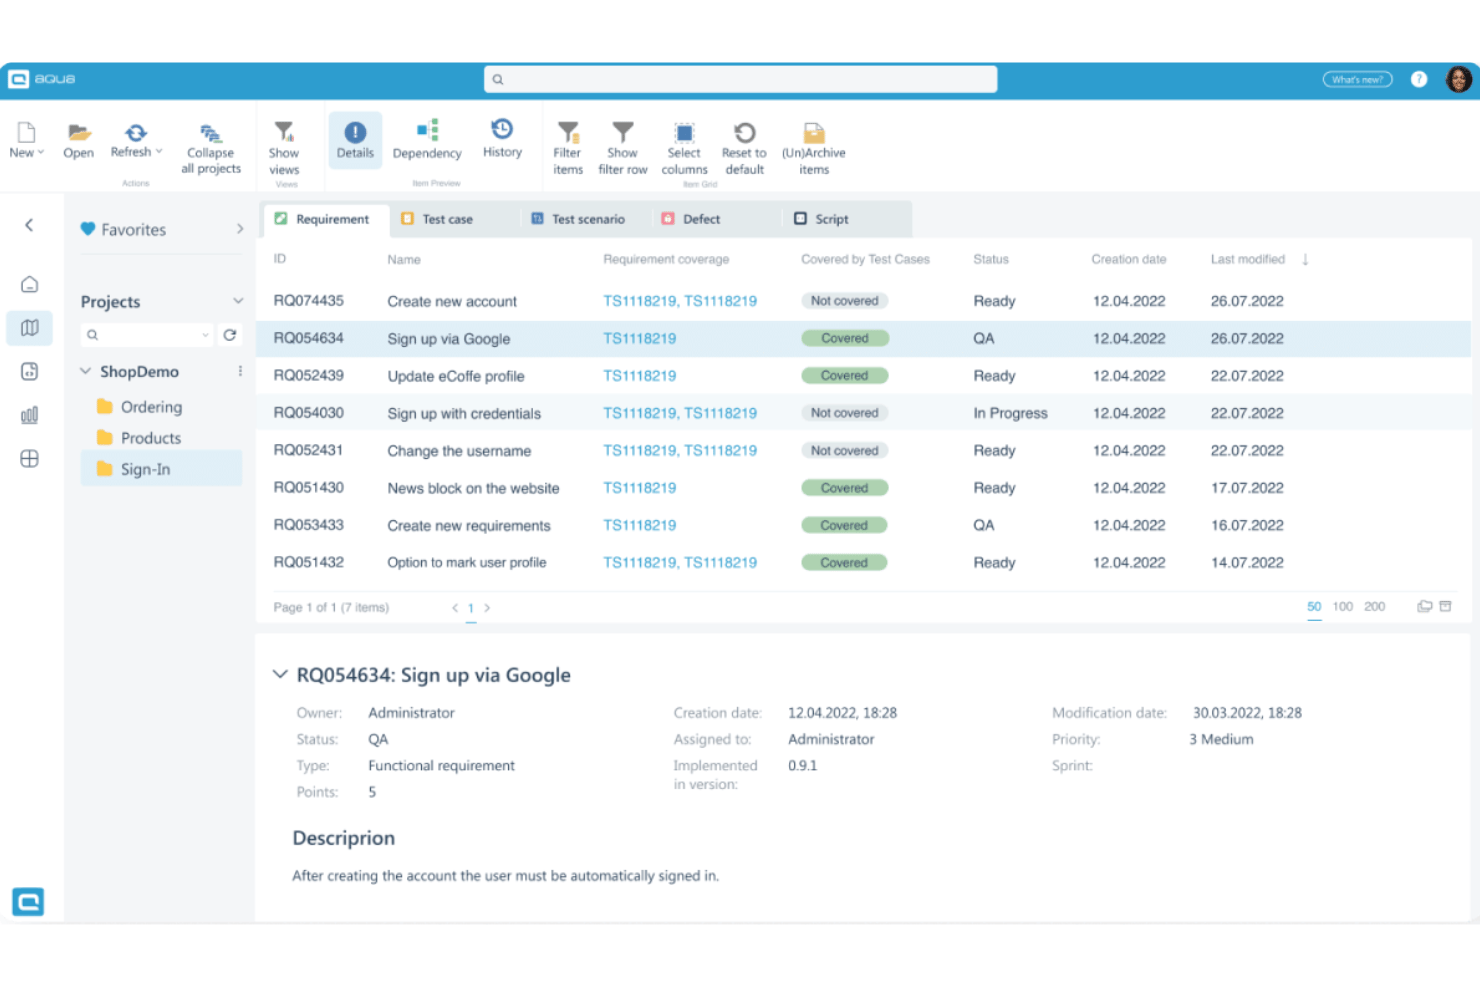
Task: Open the user avatar menu
Action: (x=1458, y=79)
